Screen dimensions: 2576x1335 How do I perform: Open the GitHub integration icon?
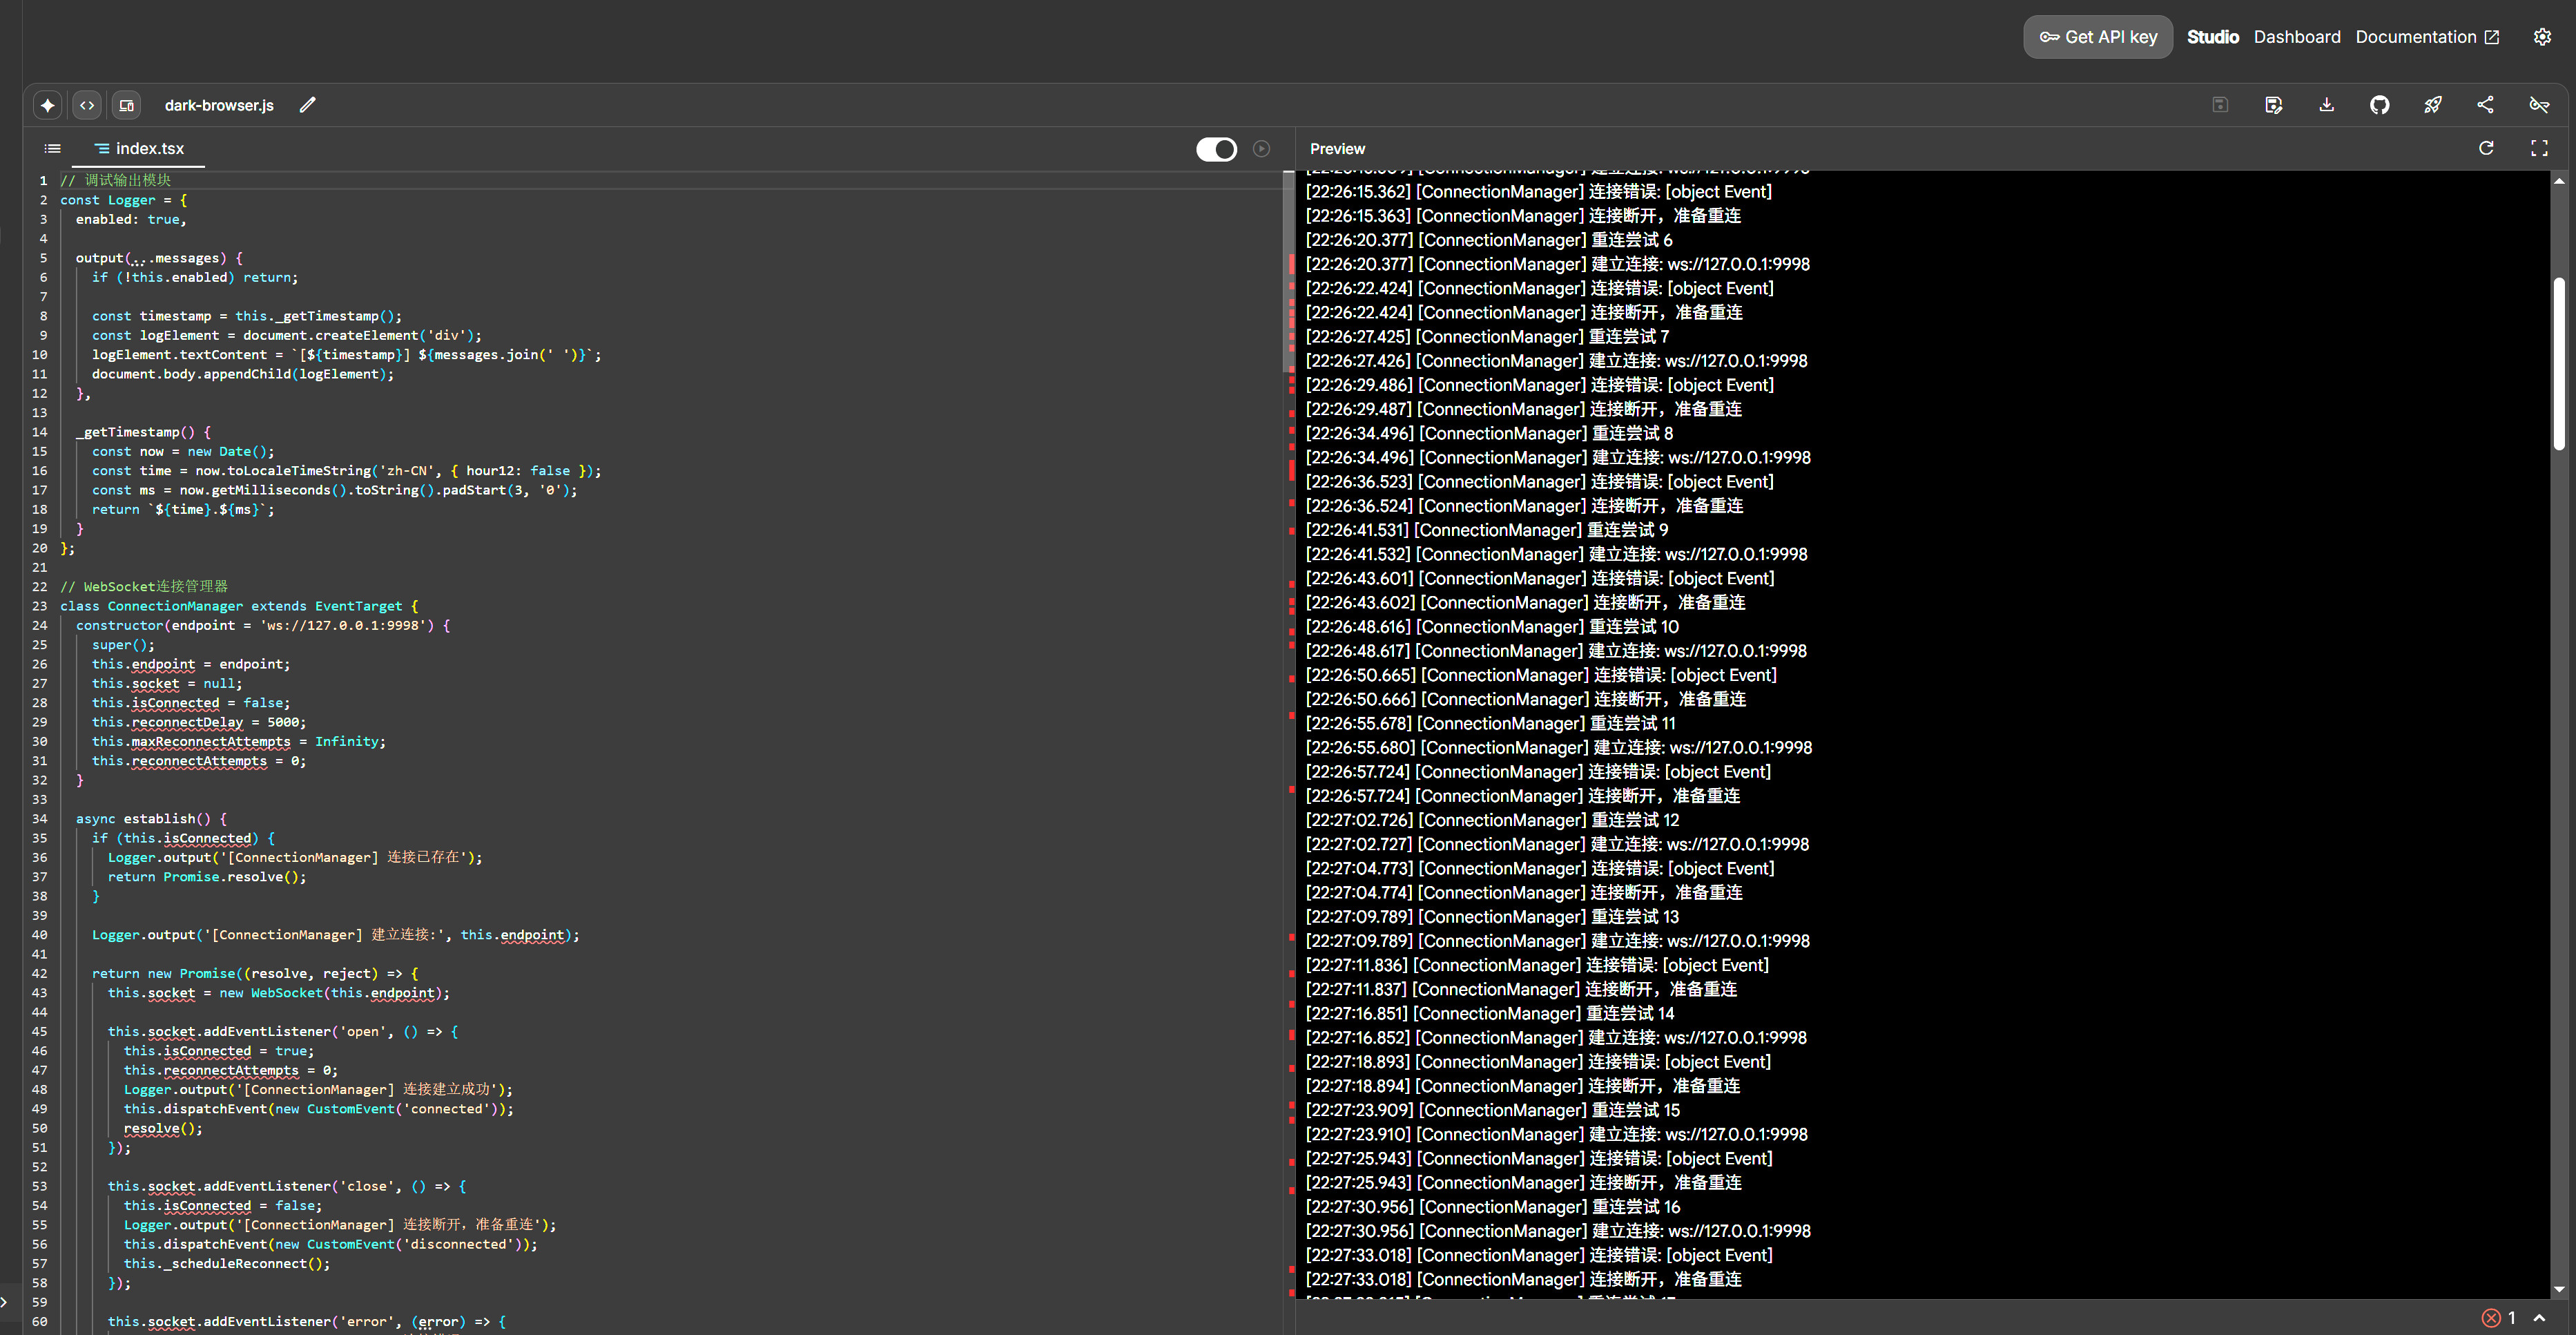click(x=2380, y=105)
